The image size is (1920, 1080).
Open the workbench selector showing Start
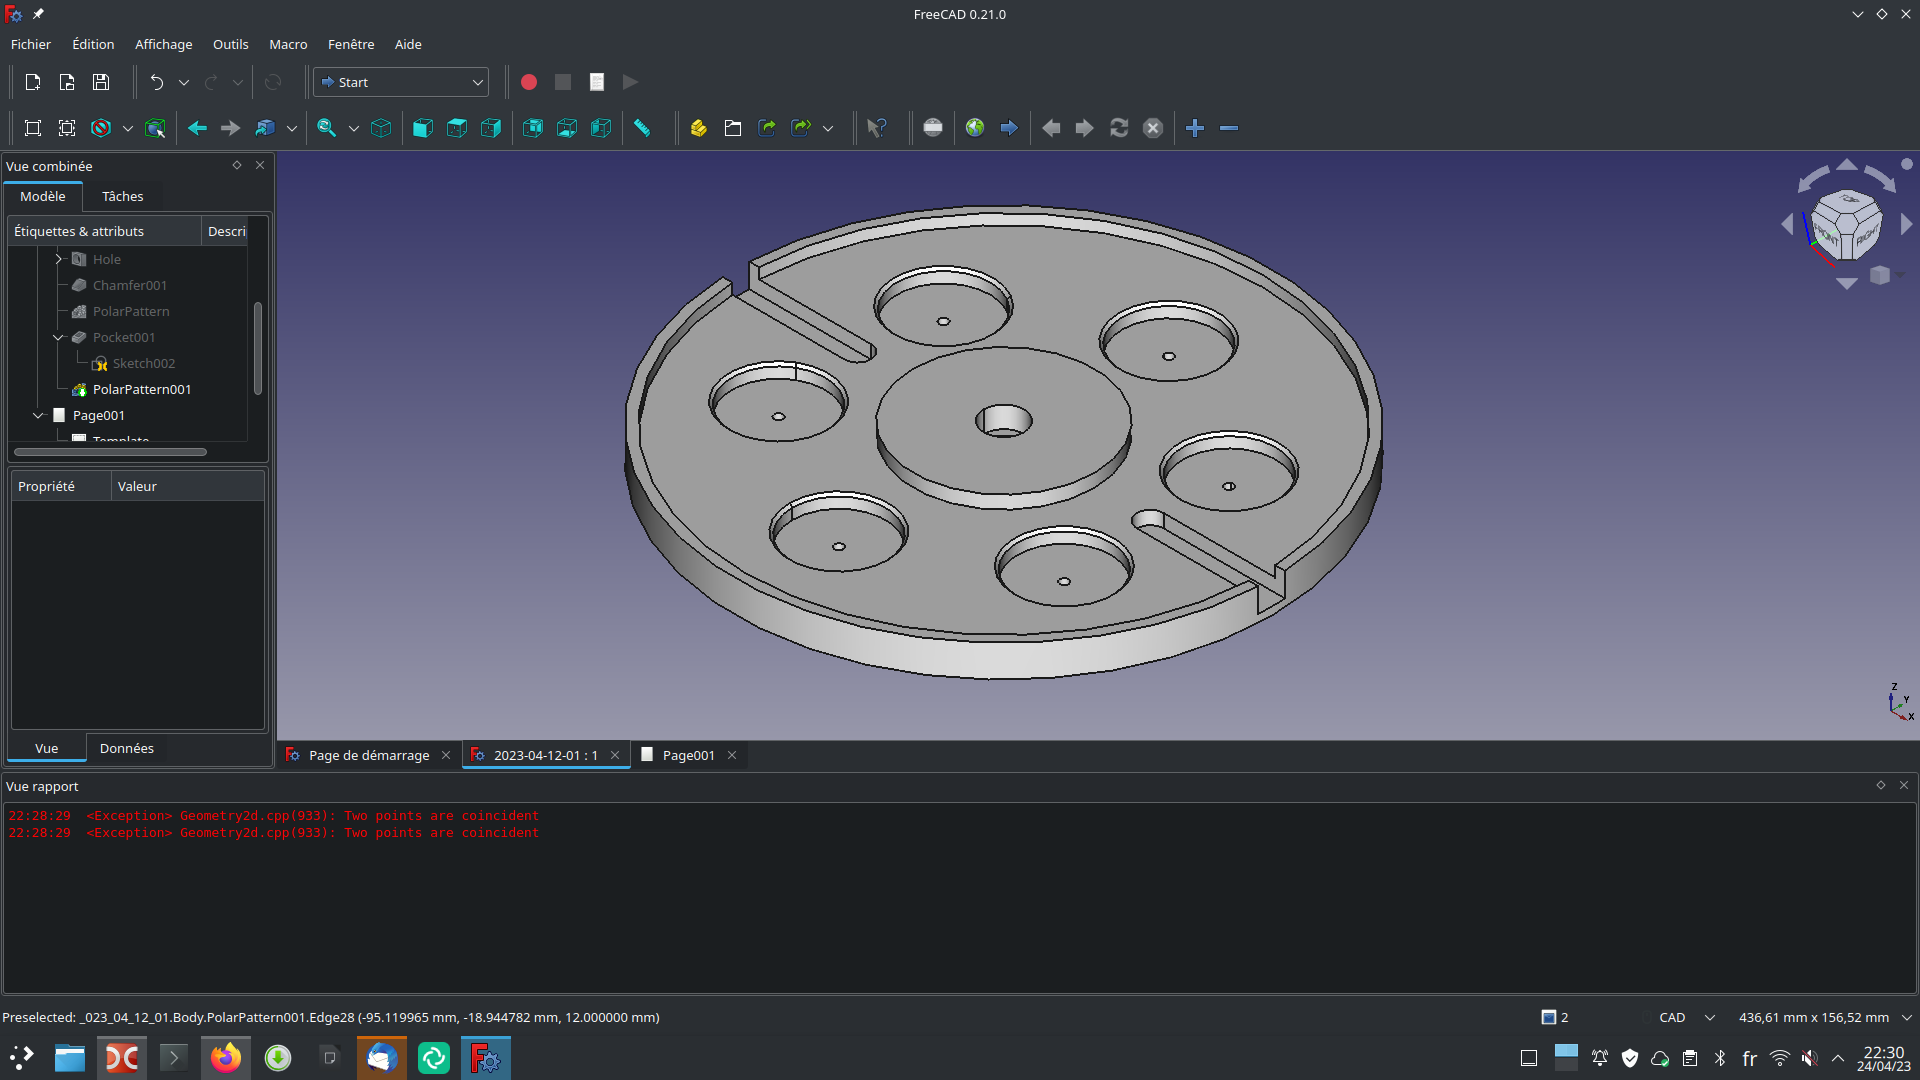pos(401,82)
